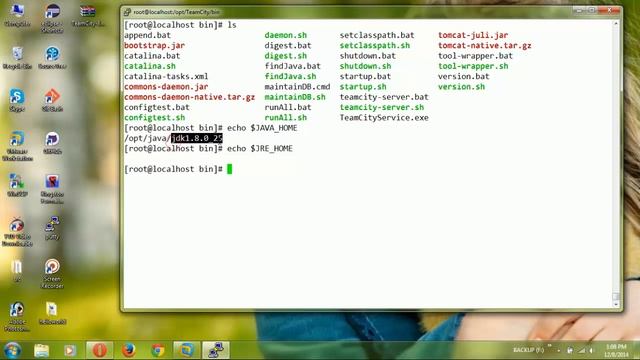
Task: Open Firefox from the taskbar
Action: (x=129, y=350)
